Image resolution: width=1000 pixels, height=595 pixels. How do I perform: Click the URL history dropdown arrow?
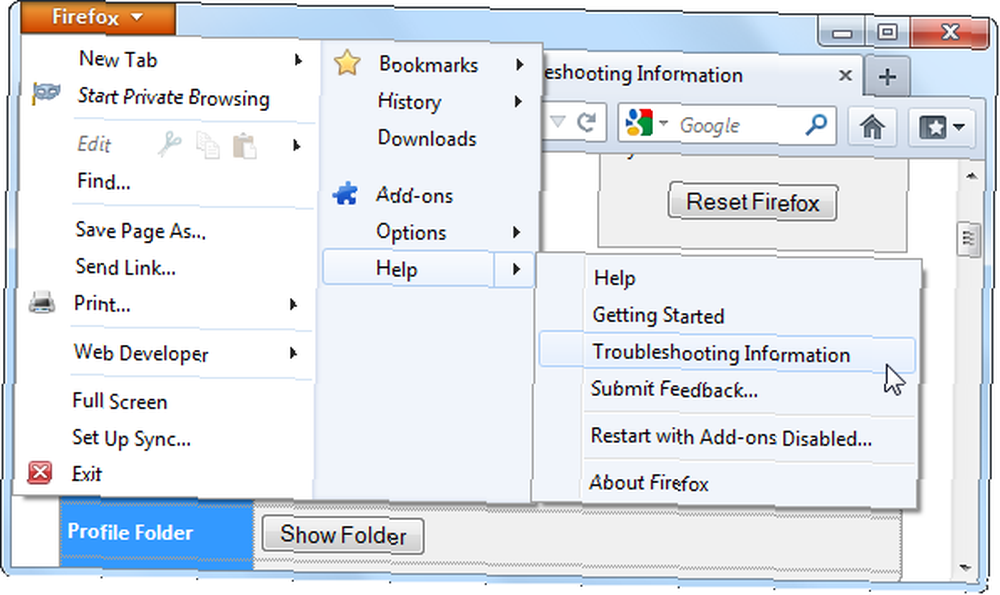click(x=557, y=121)
